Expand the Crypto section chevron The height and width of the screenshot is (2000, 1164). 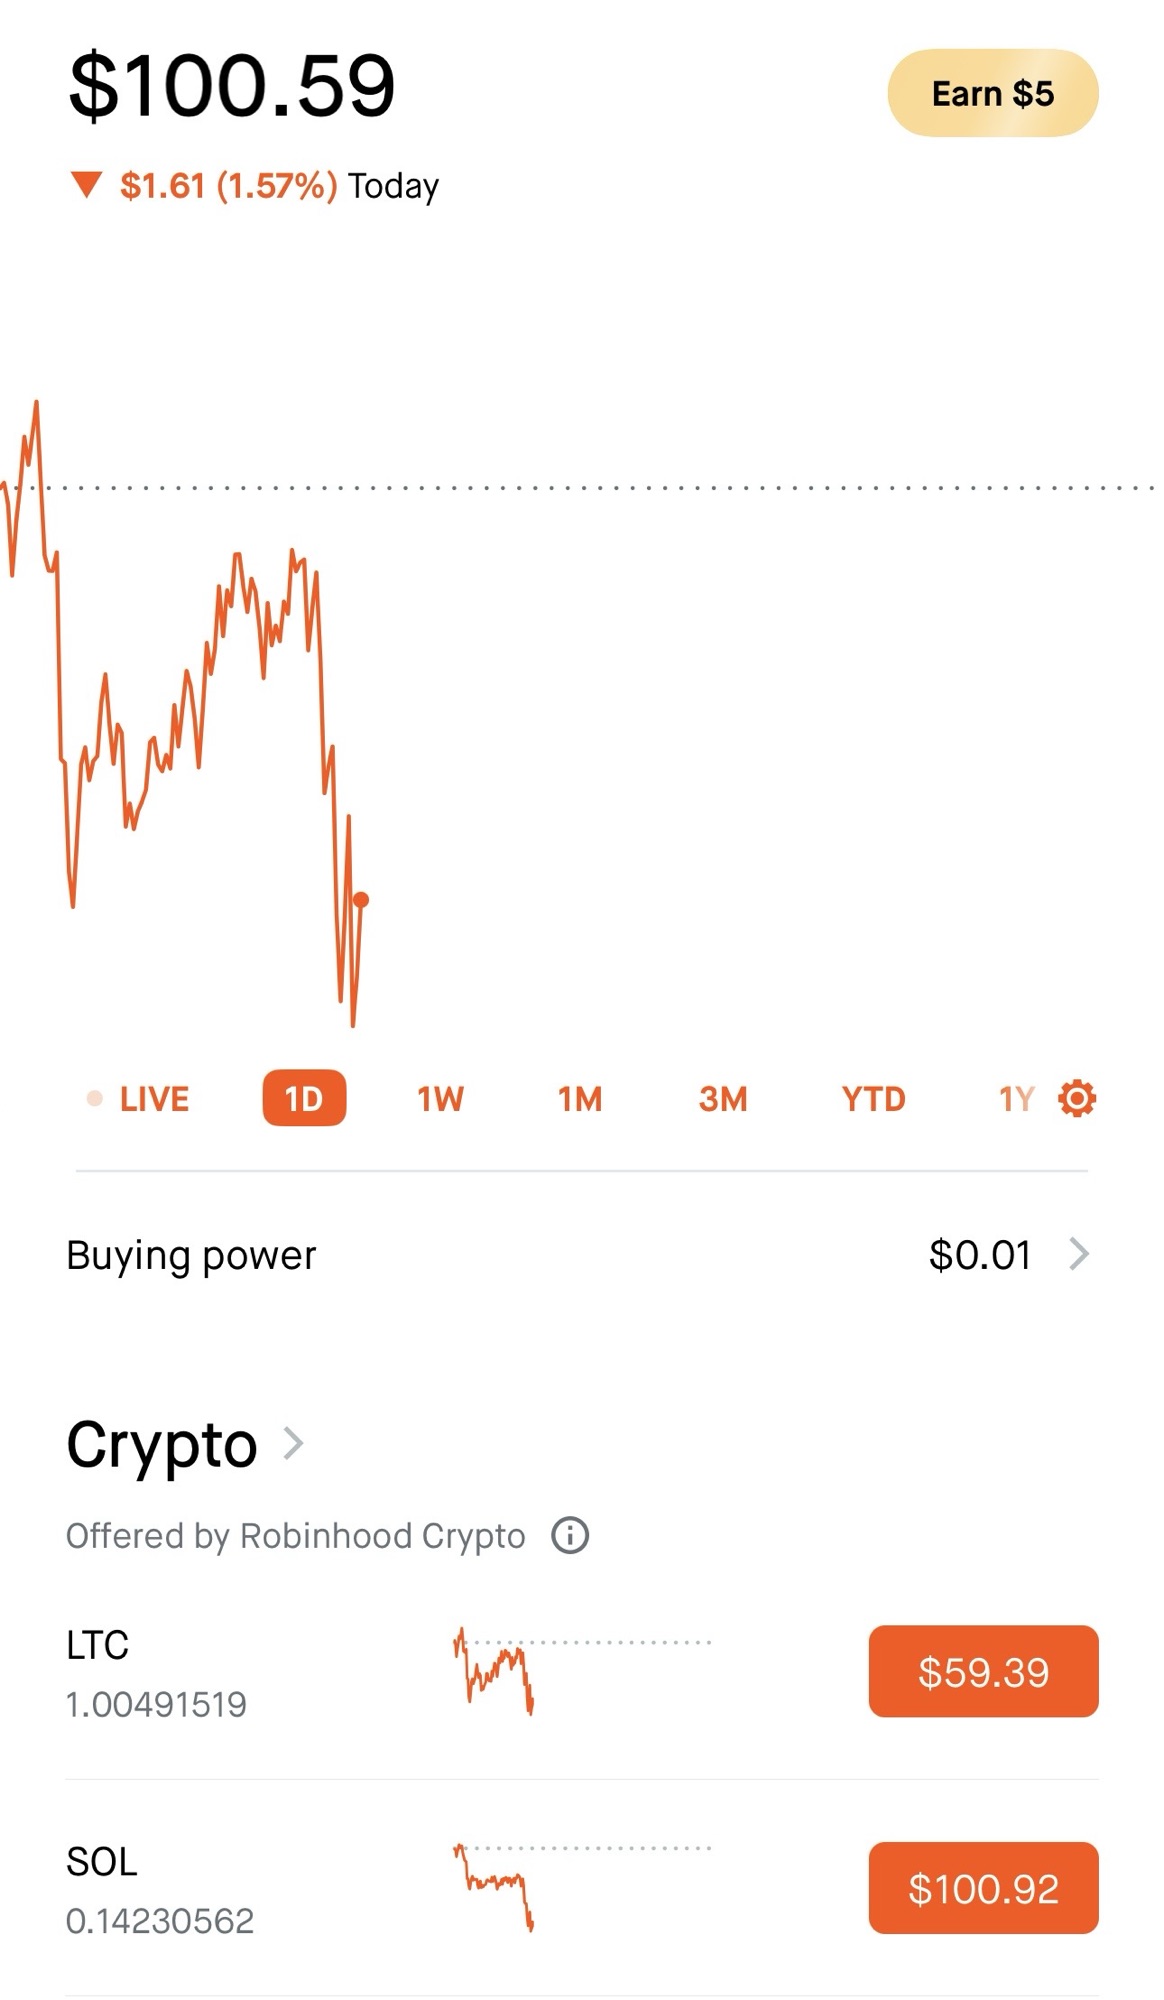(x=293, y=1443)
